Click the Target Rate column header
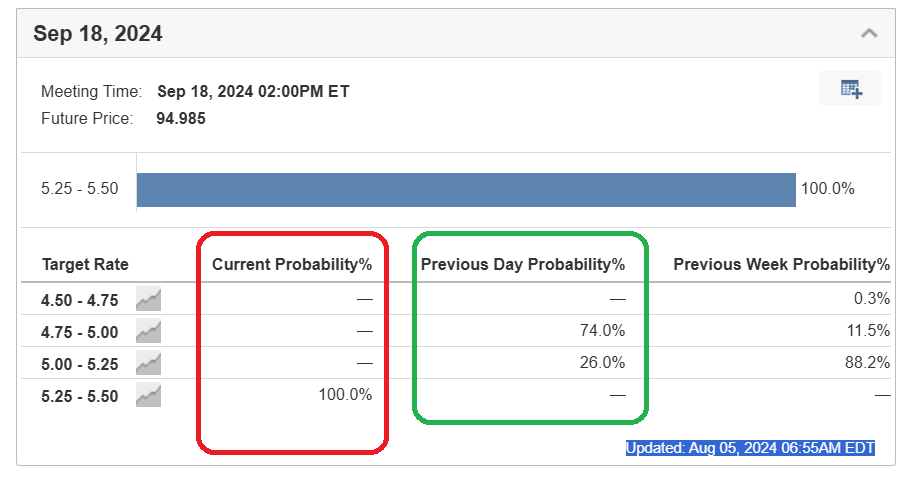This screenshot has height=480, width=904. pyautogui.click(x=85, y=265)
